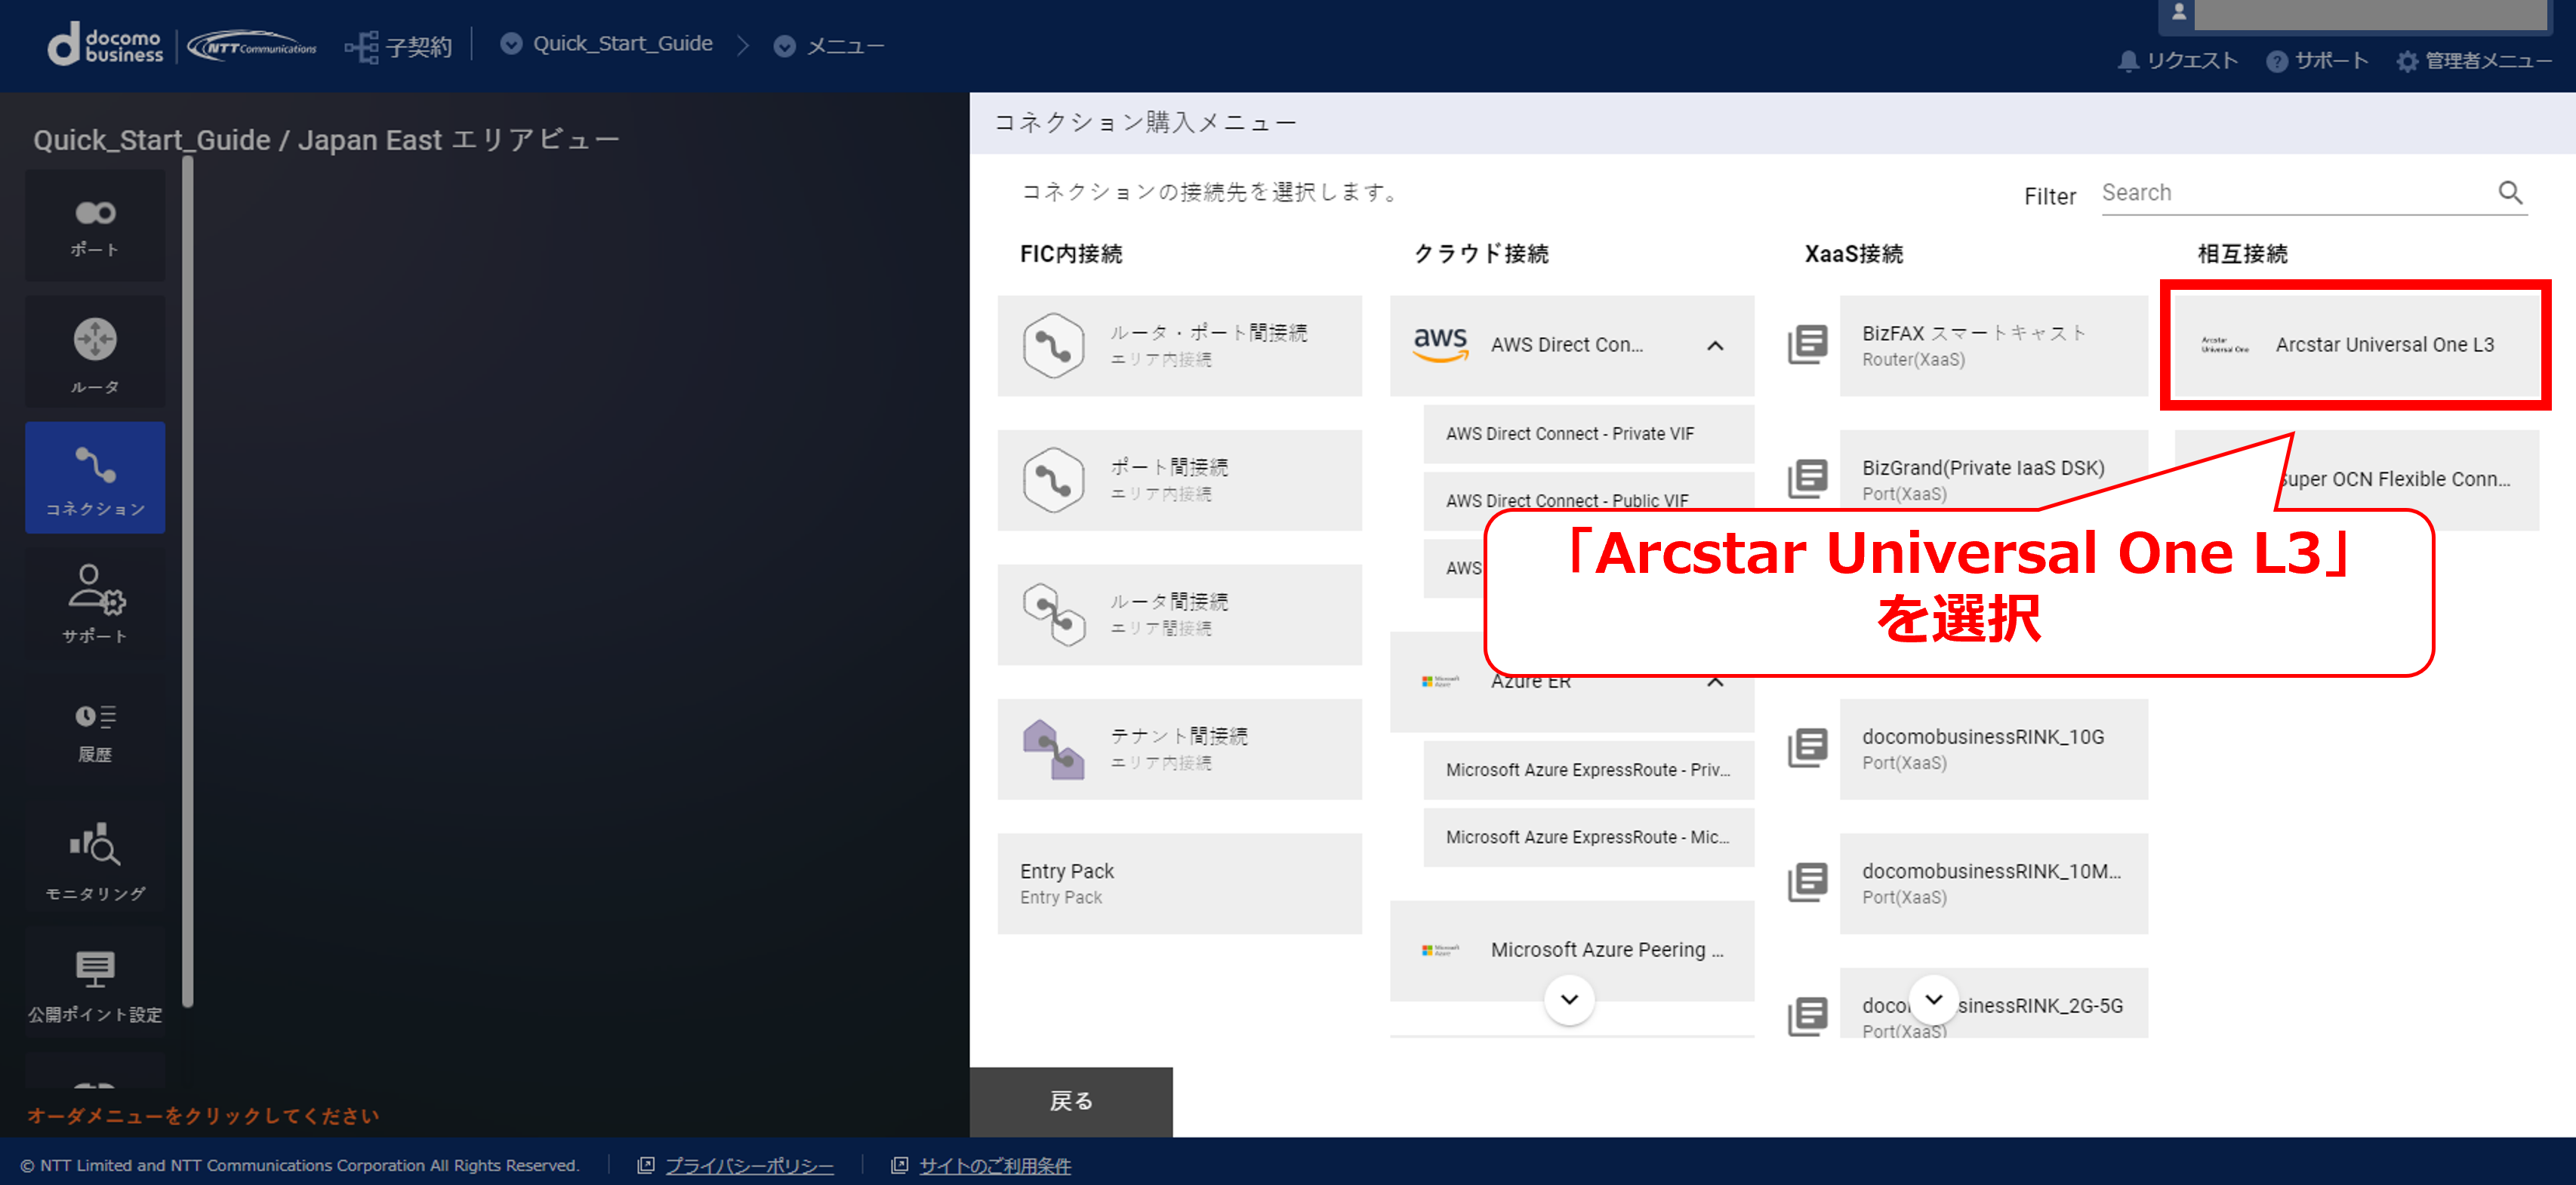This screenshot has height=1185, width=2576.
Task: Click the scroll-down chevron under XaaS接続 column
Action: tap(1934, 999)
